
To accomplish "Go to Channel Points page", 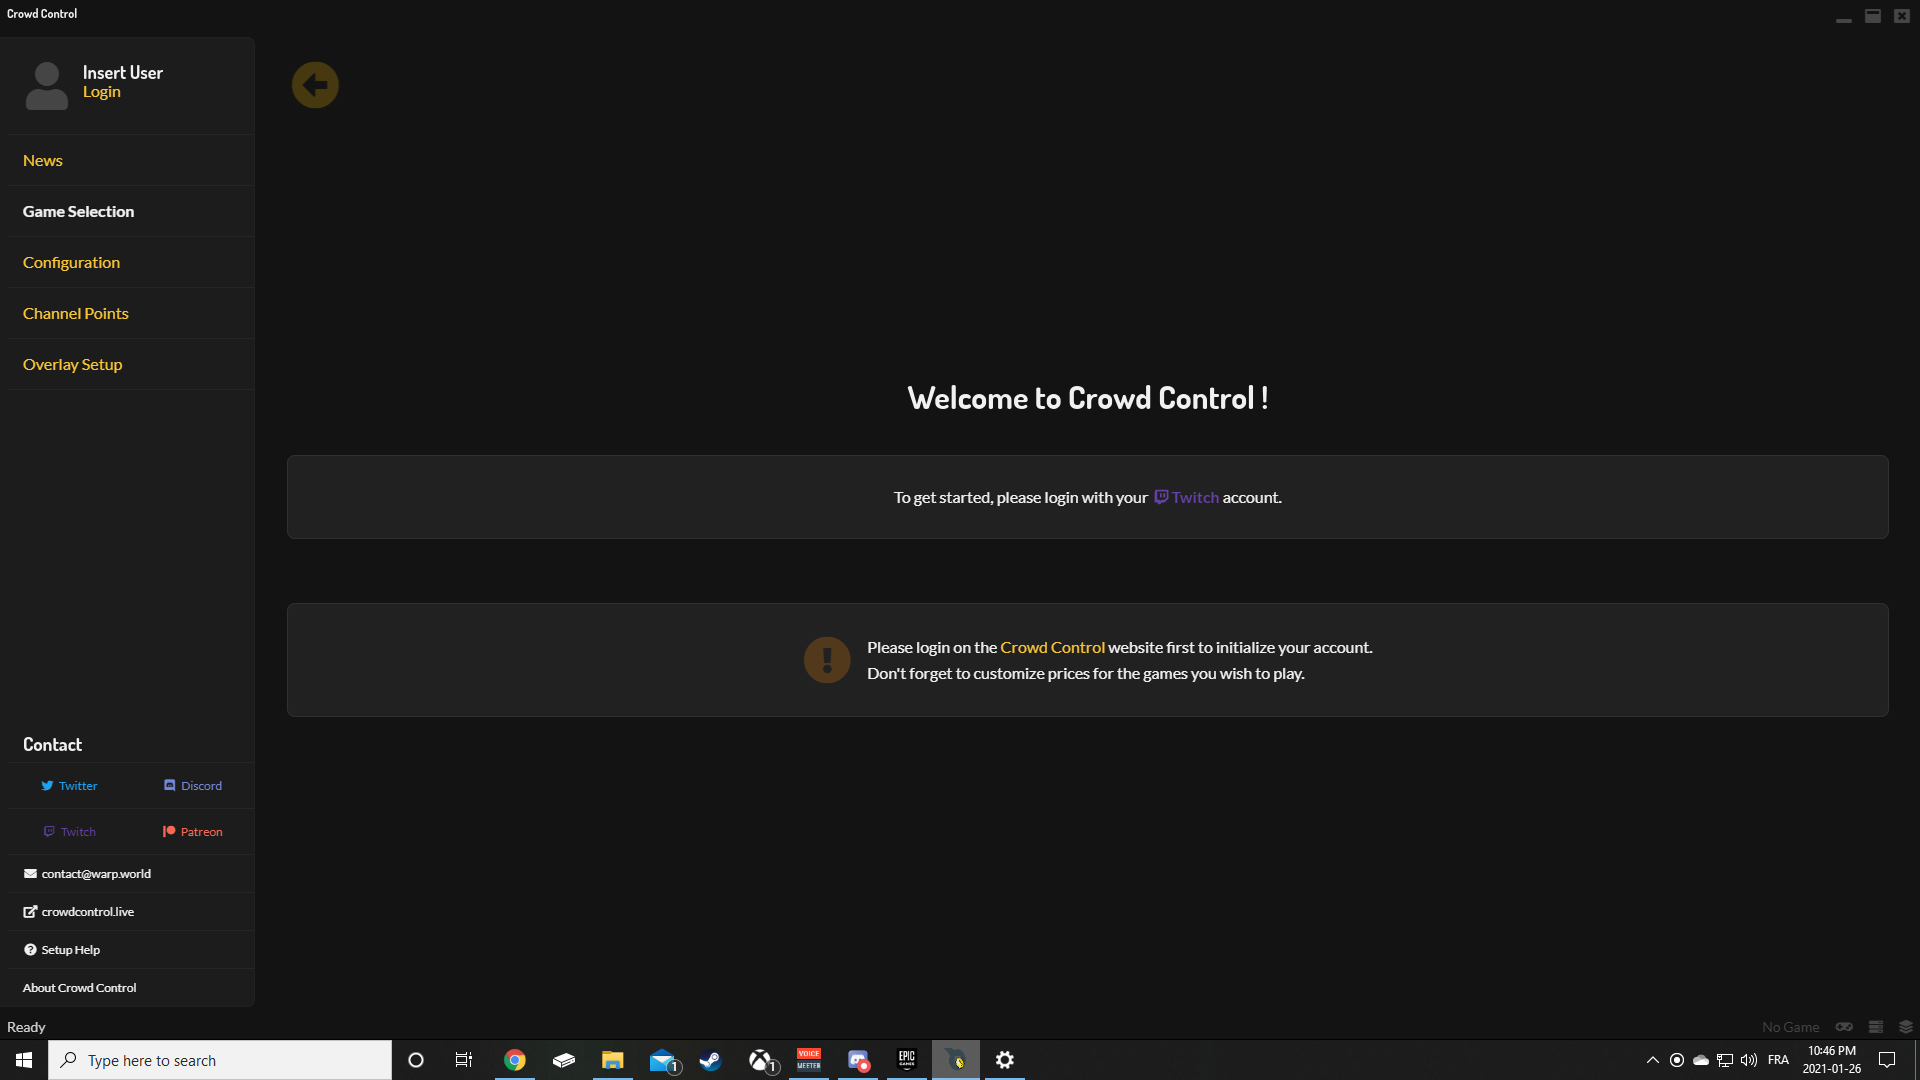I will coord(76,314).
